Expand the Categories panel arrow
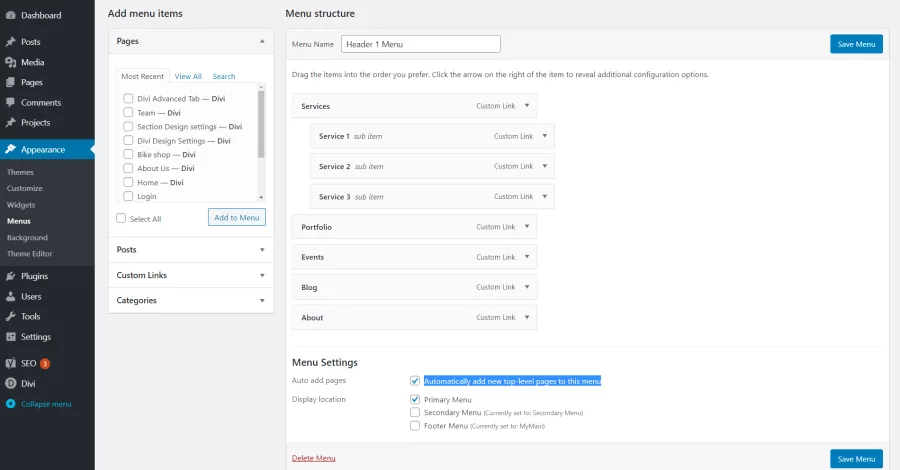The image size is (900, 470). [262, 301]
